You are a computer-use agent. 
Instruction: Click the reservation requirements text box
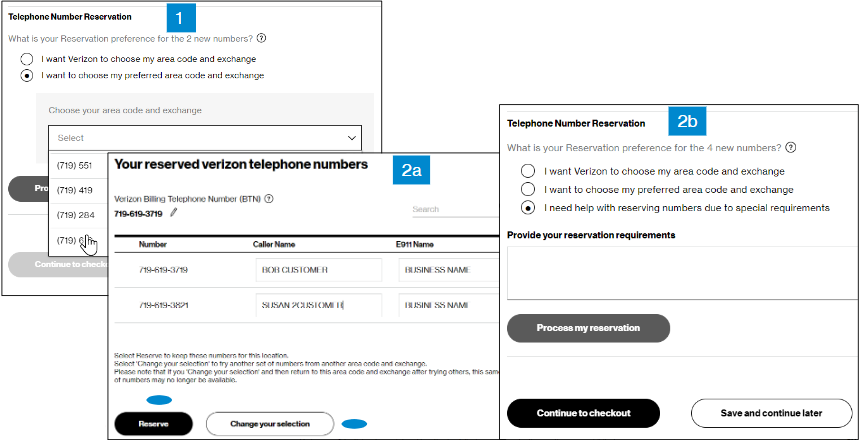tap(679, 272)
